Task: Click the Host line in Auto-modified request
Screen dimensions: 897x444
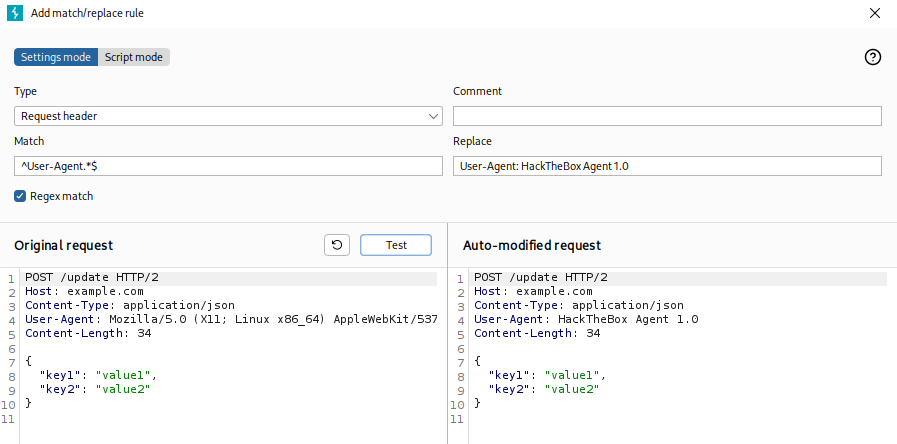Action: pos(540,291)
